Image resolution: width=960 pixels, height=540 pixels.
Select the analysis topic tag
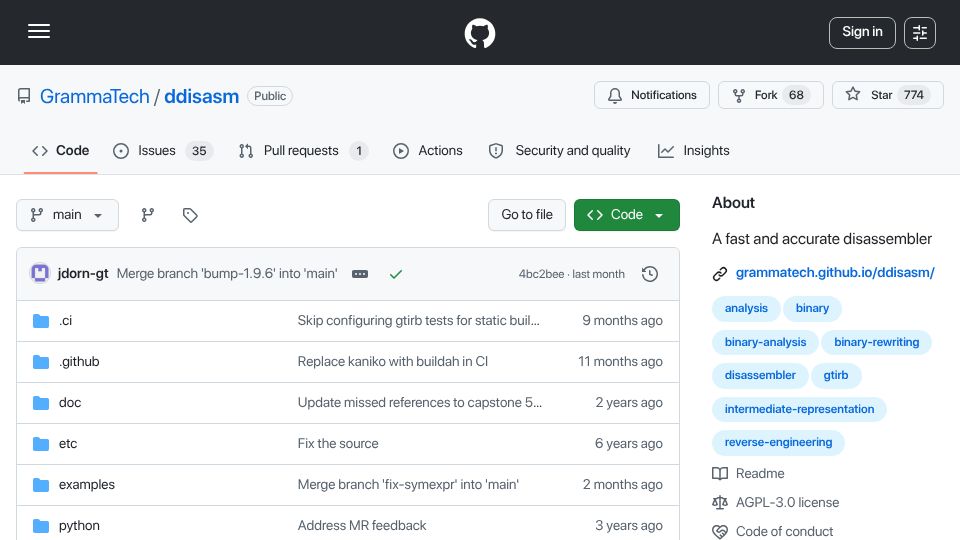click(746, 308)
